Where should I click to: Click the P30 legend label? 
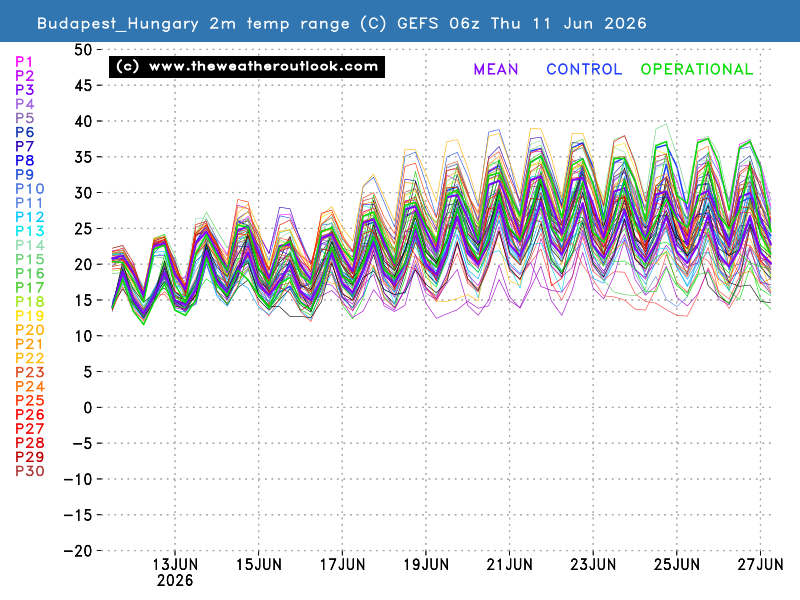30,471
